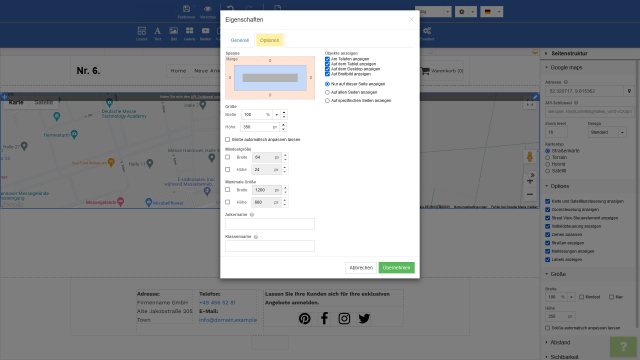640x360 pixels.
Task: Select Nur auf dieser Seite anzeigen
Action: [x=327, y=84]
